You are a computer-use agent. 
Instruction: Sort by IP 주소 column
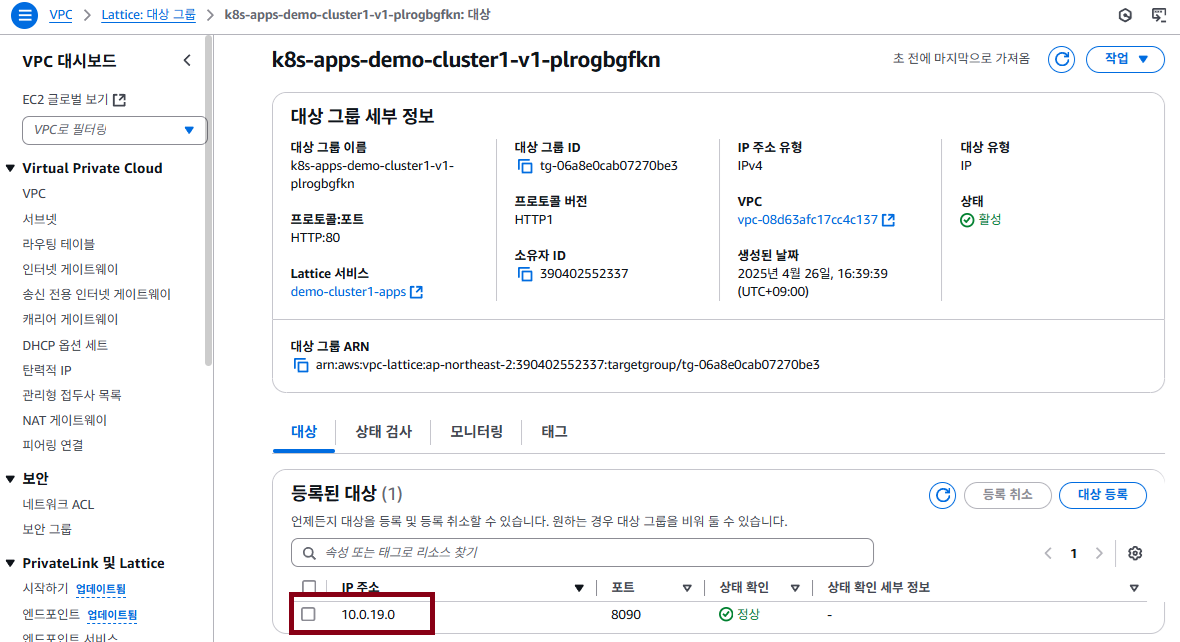click(579, 588)
